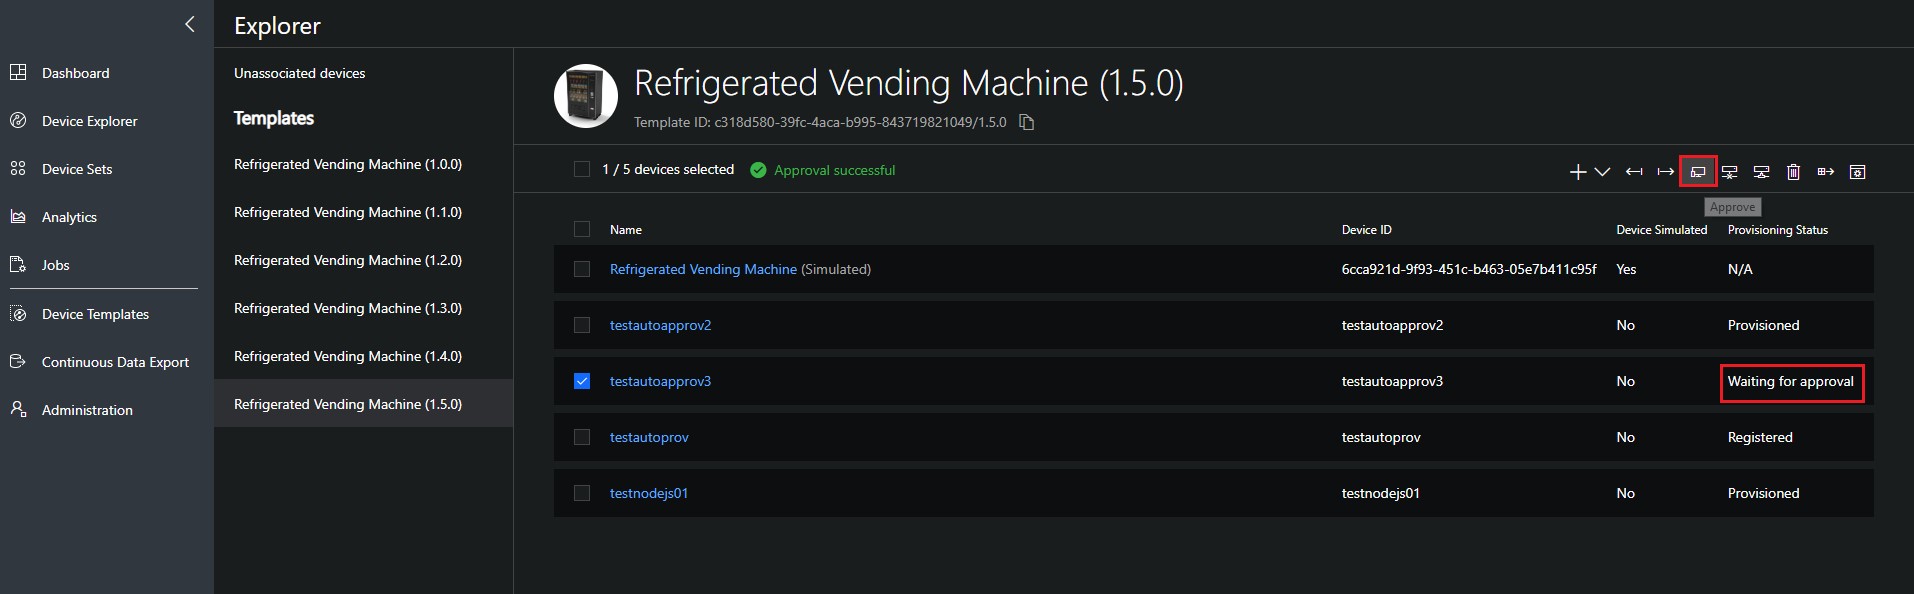Click the Device Simulated column header

pyautogui.click(x=1661, y=230)
